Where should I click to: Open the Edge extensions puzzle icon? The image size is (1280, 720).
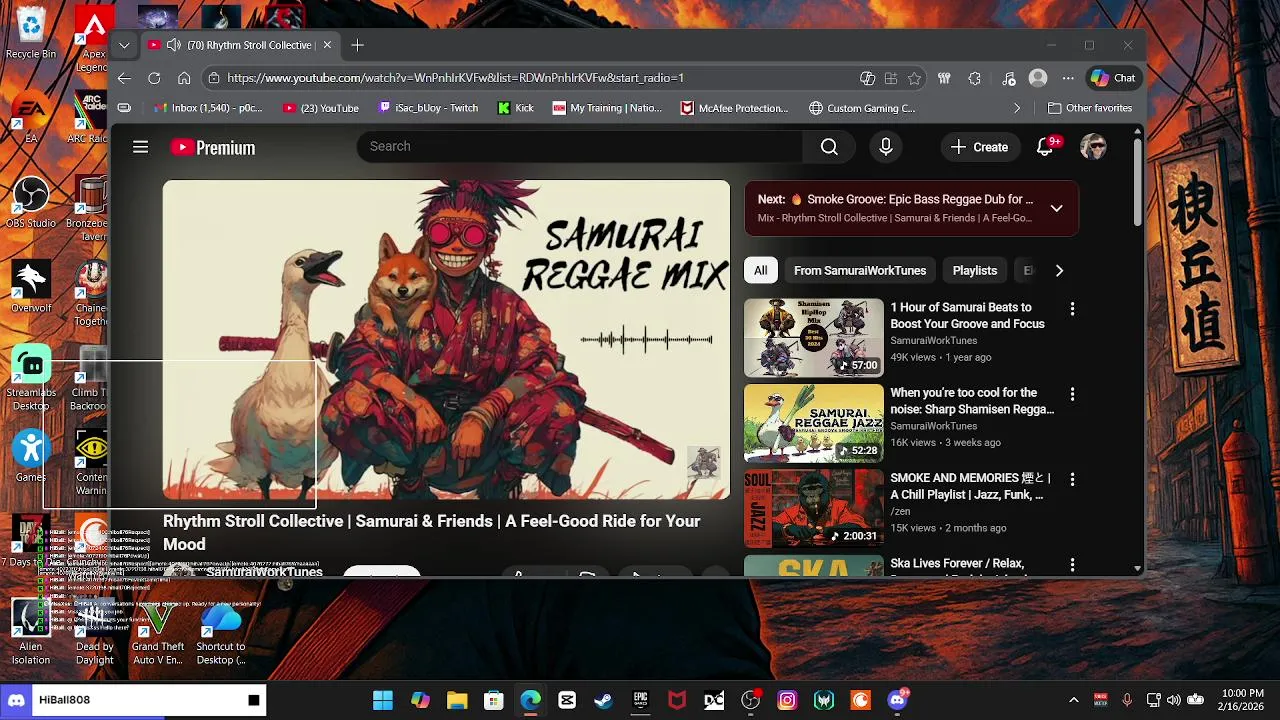[975, 78]
